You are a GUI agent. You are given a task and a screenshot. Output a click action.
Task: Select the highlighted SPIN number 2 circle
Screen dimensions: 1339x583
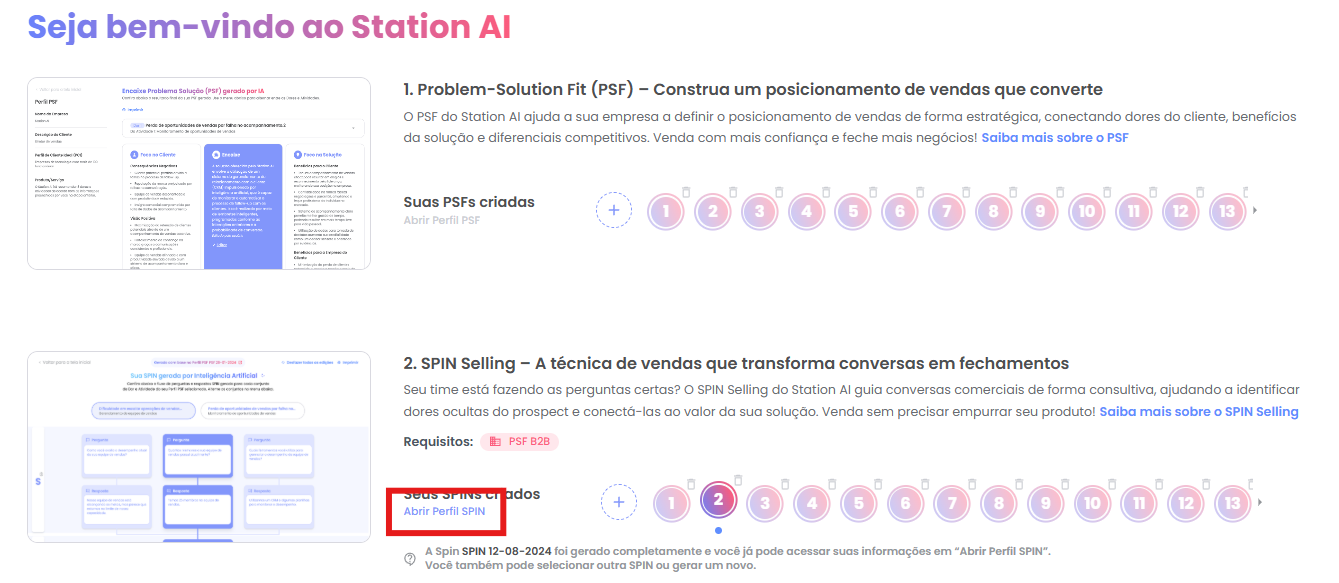coord(719,499)
